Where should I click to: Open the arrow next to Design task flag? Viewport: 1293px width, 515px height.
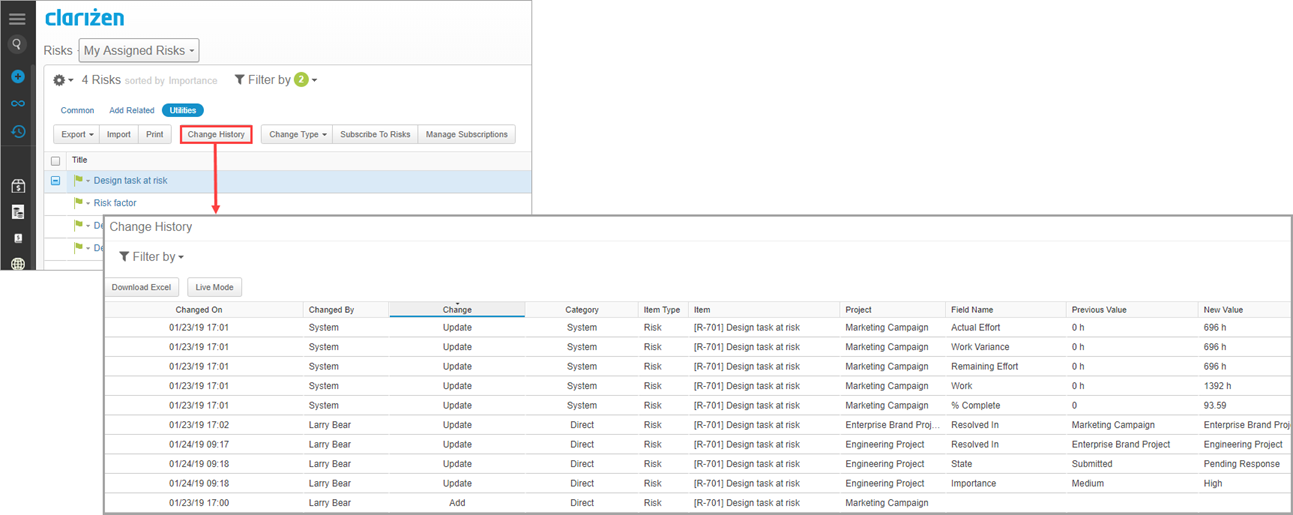click(88, 182)
